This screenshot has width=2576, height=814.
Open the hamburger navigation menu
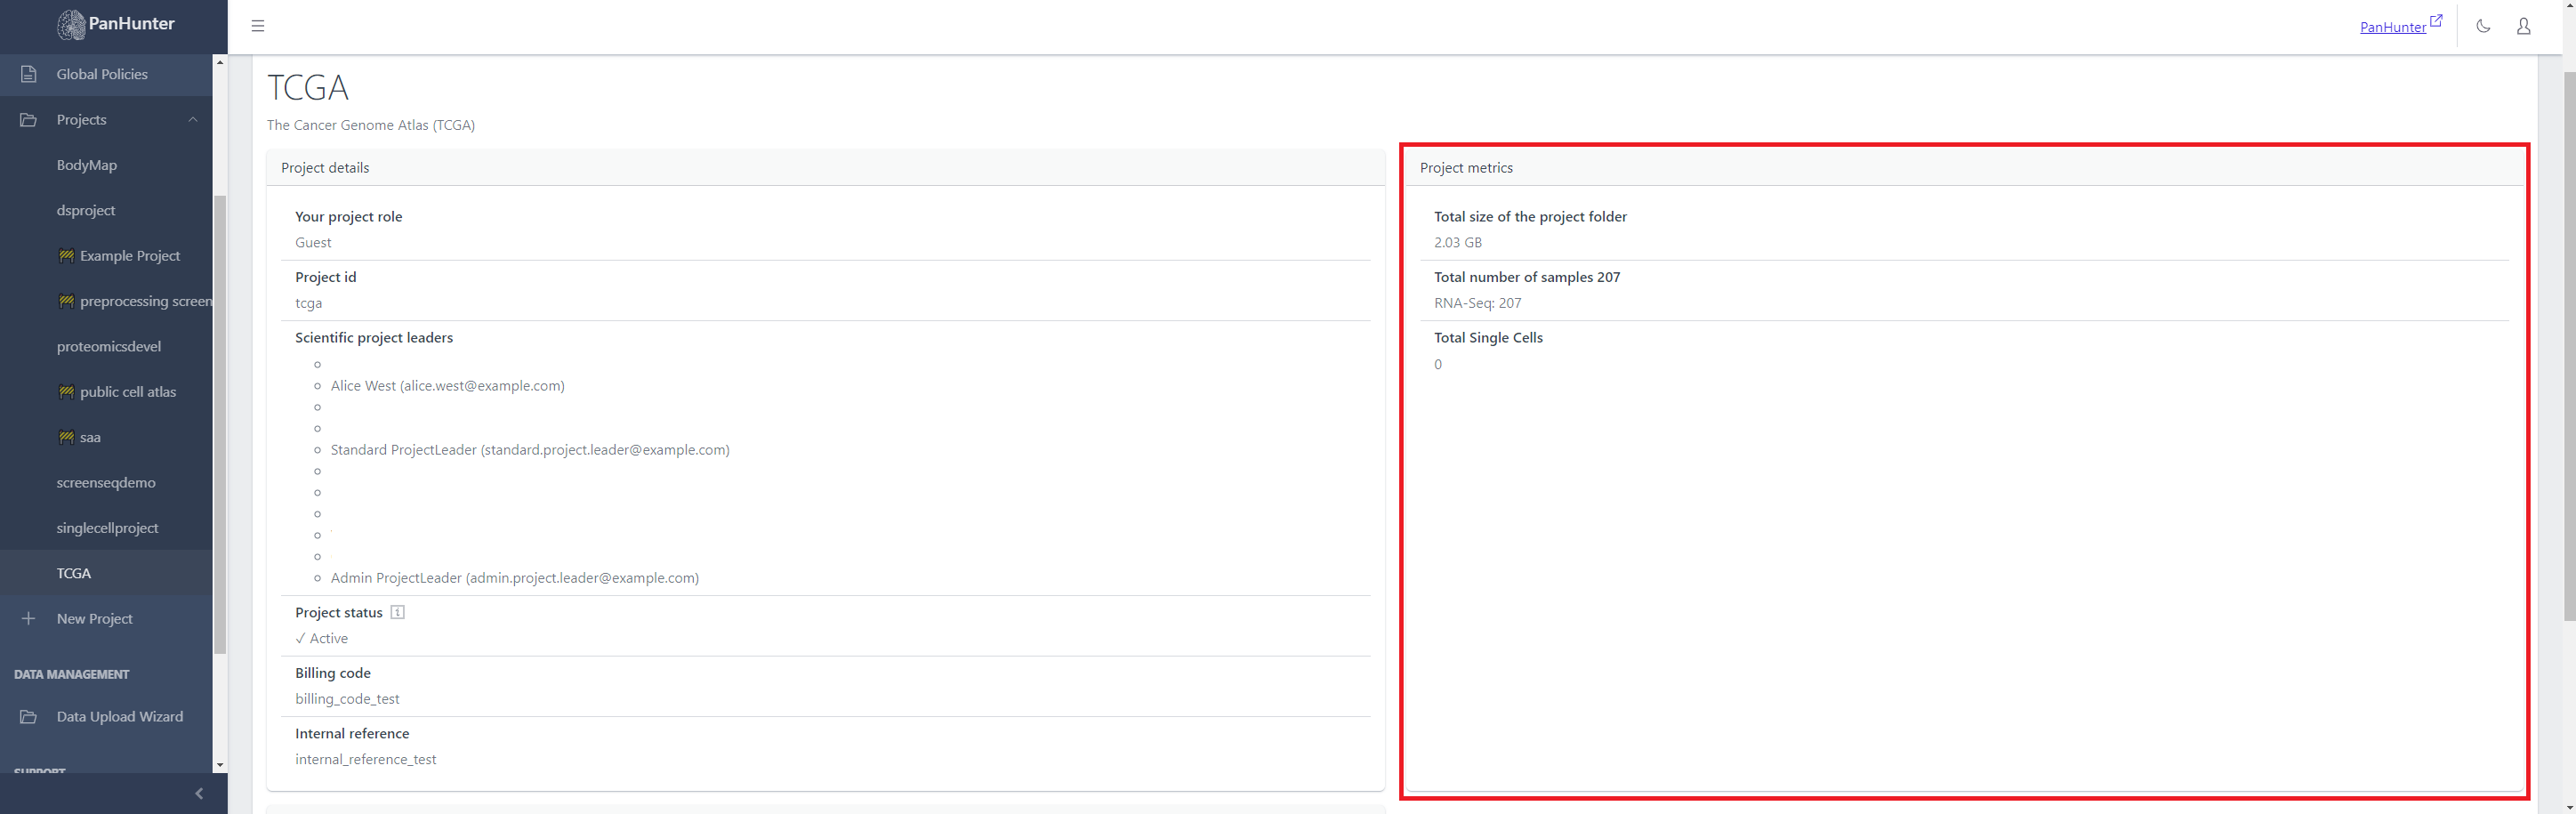(257, 26)
